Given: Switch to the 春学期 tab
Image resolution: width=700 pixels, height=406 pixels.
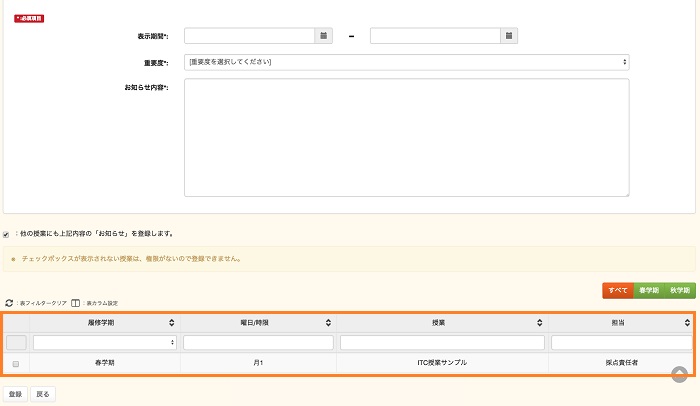Looking at the screenshot, I should click(x=648, y=290).
